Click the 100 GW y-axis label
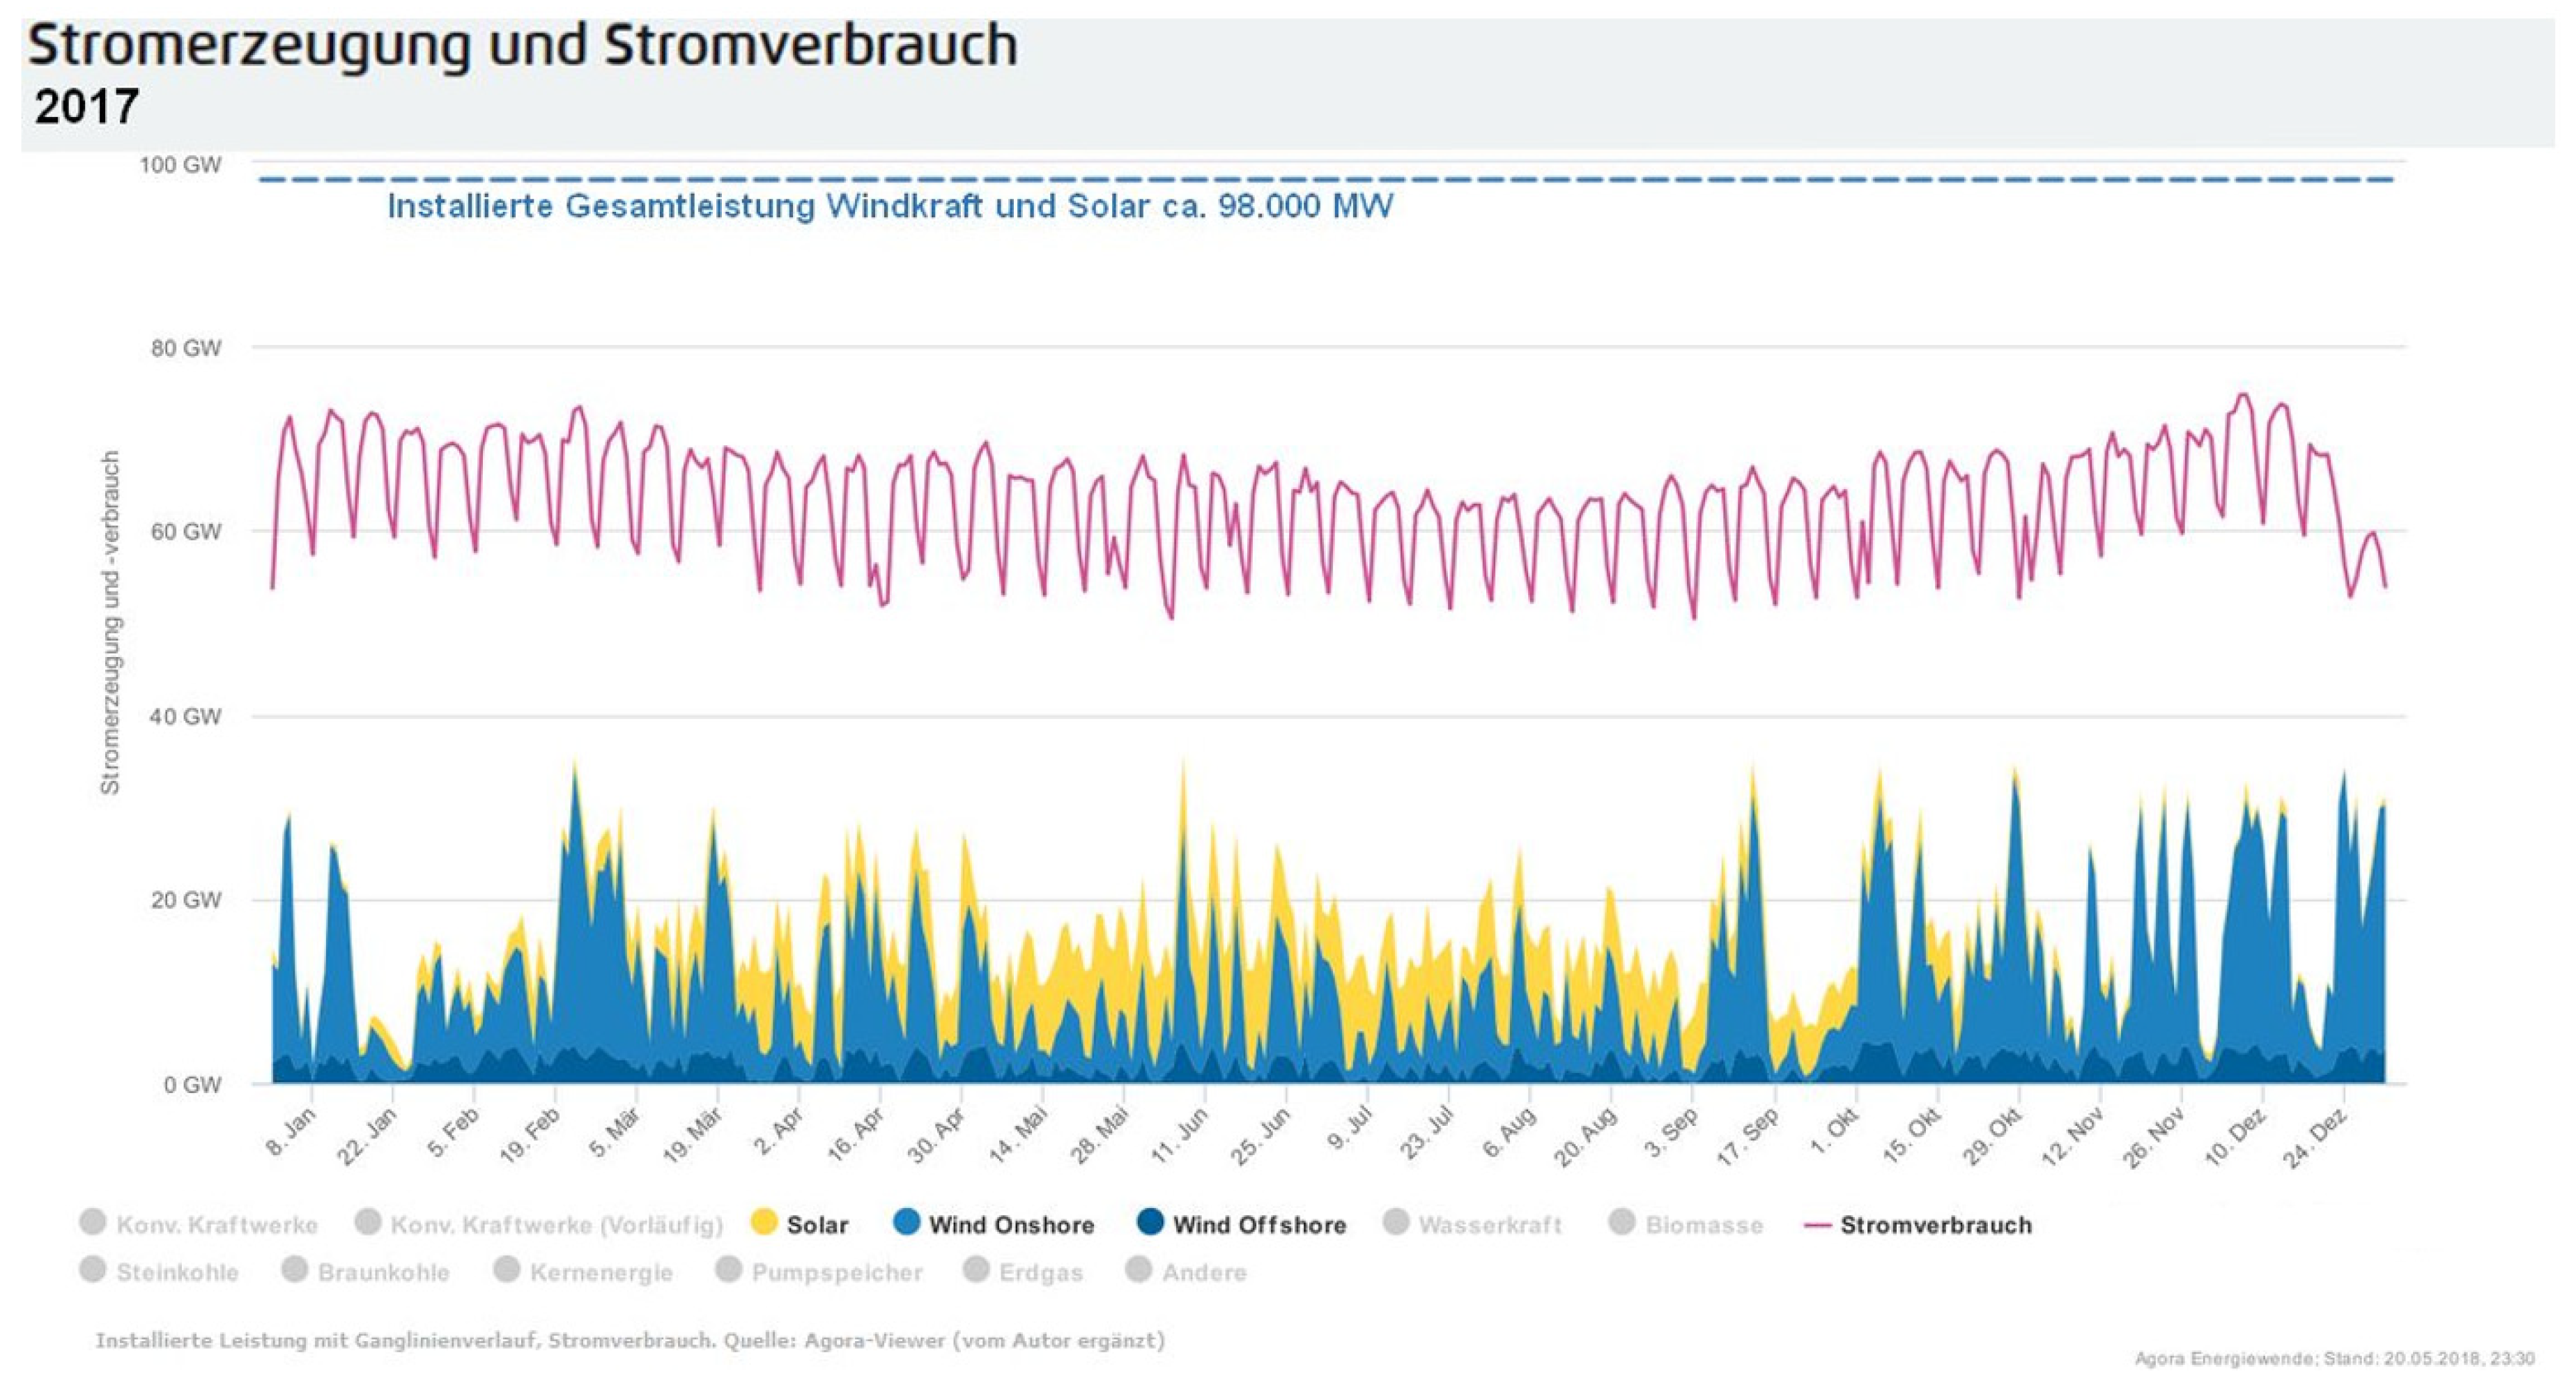 tap(180, 165)
